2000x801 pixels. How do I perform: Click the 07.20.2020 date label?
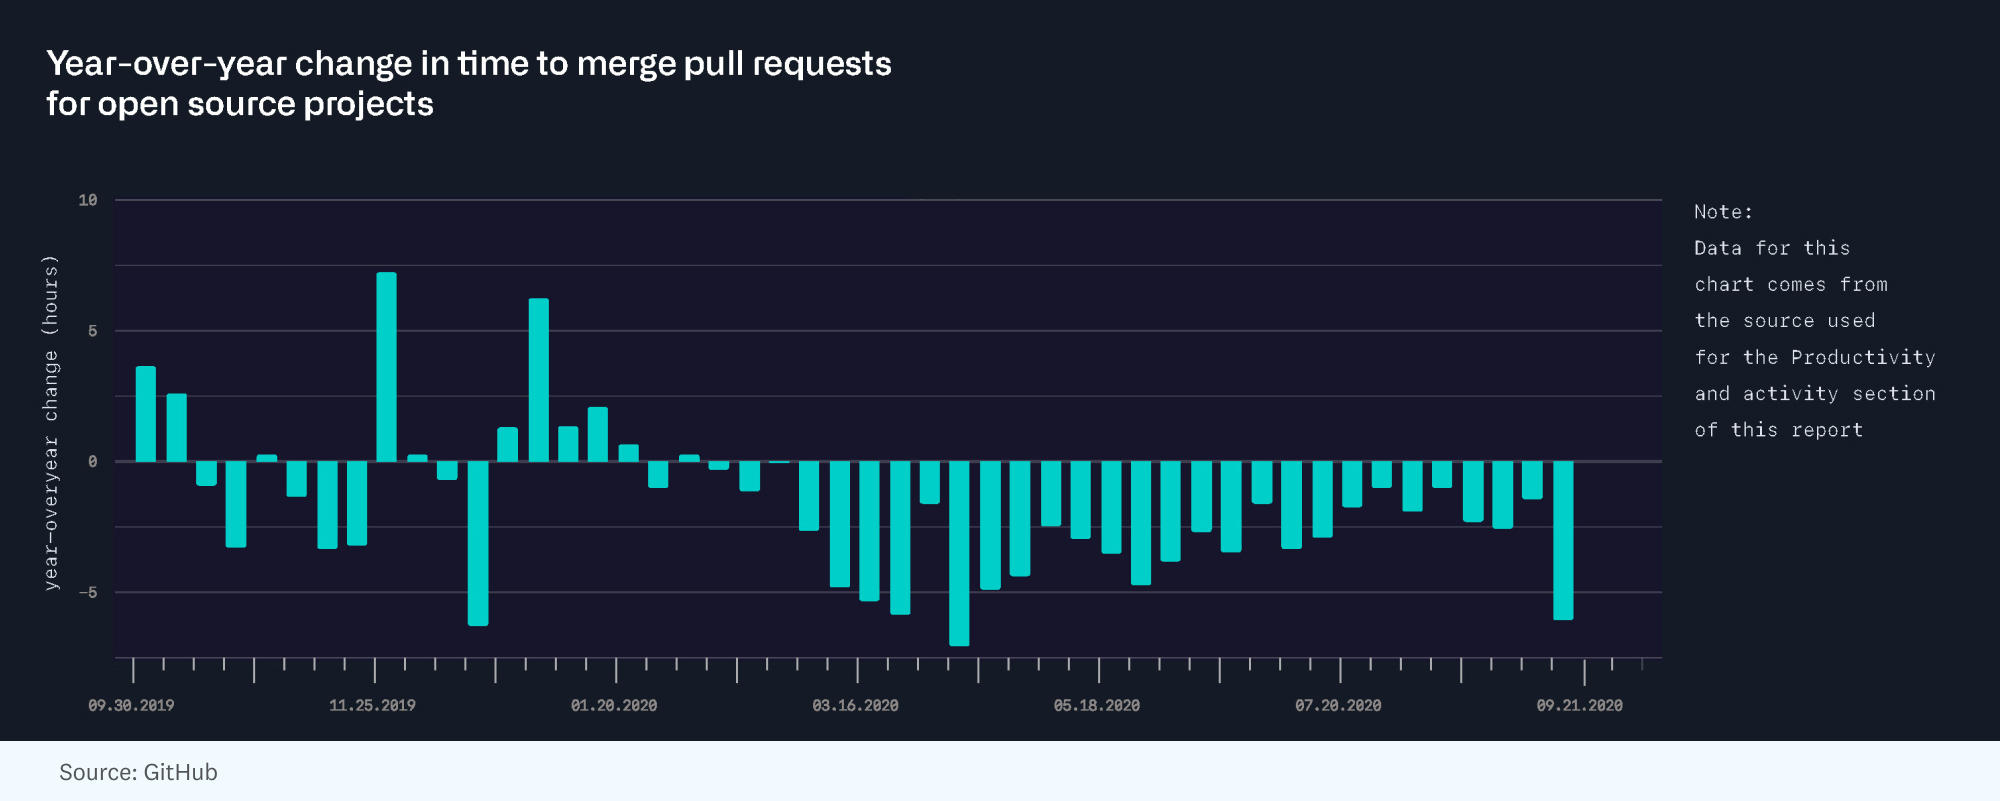point(1338,706)
